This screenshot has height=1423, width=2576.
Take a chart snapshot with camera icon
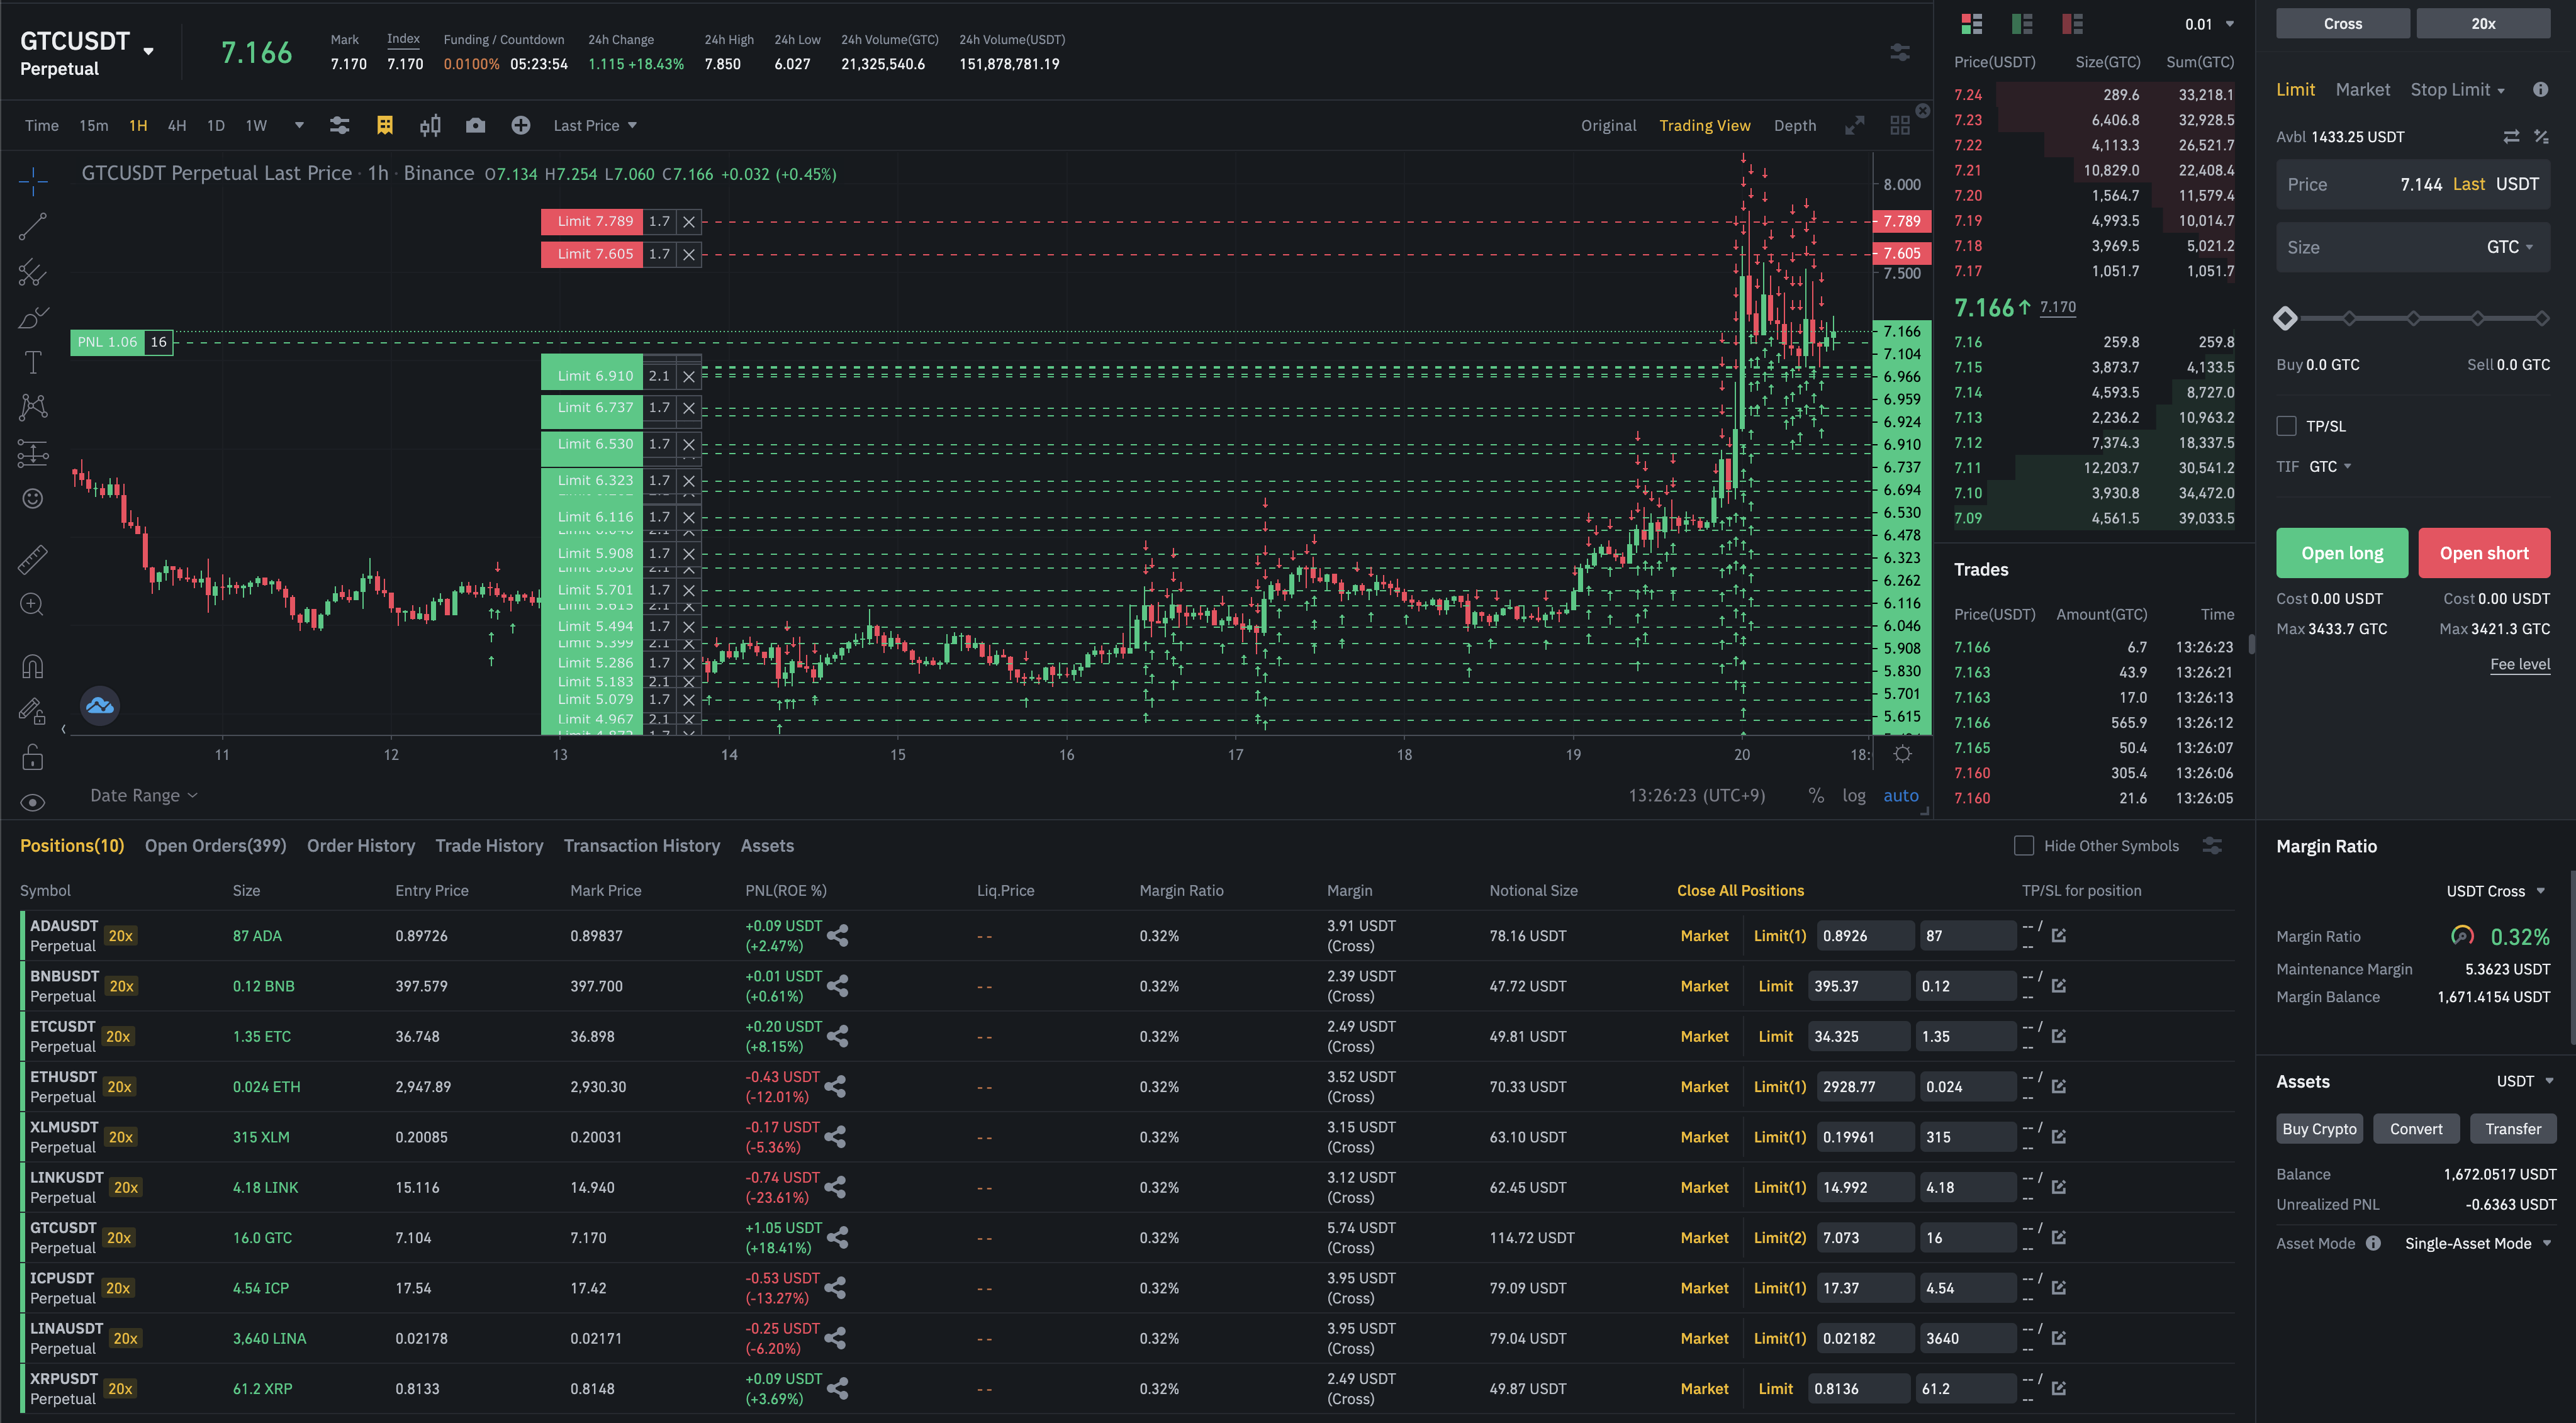coord(475,125)
